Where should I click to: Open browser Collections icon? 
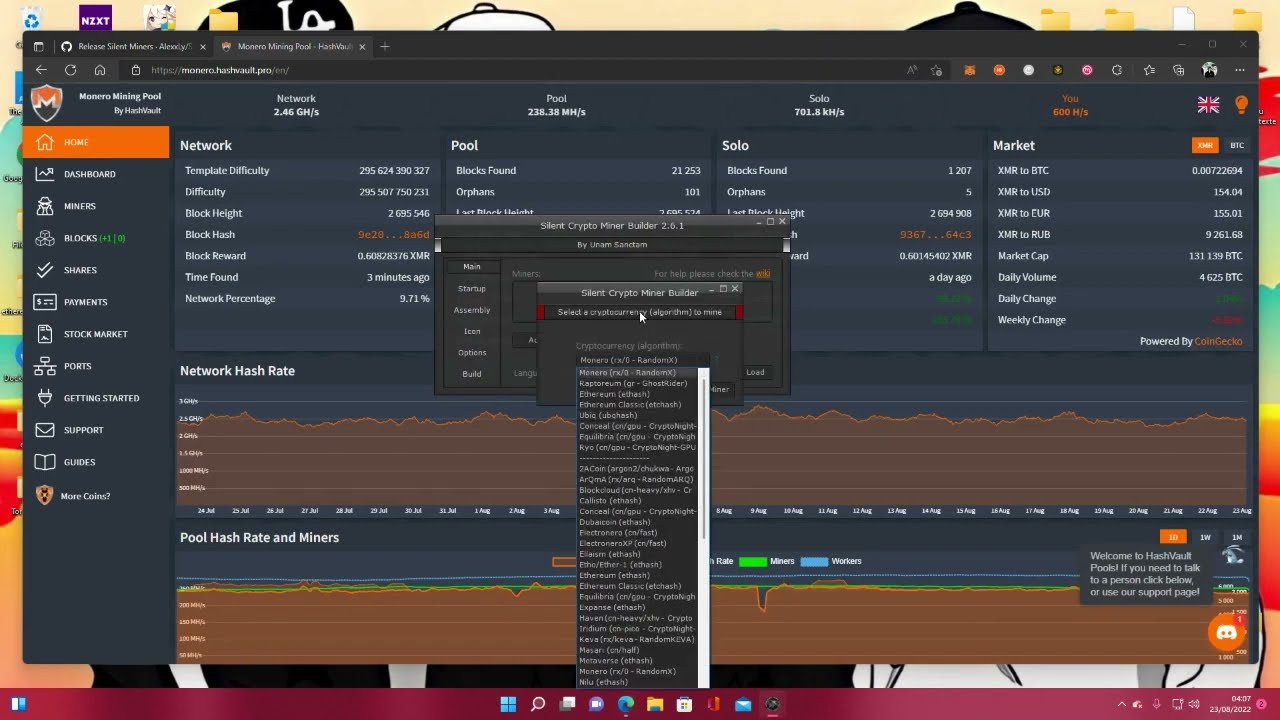1178,70
